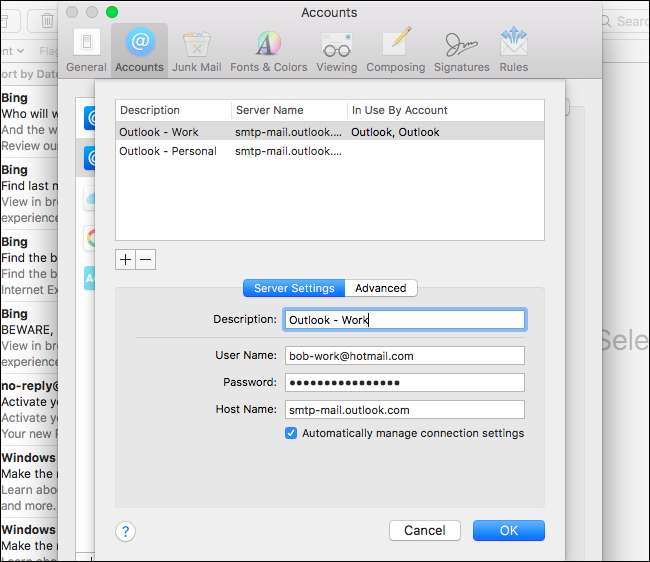
Task: Remove selected server with minus button
Action: coord(145,260)
